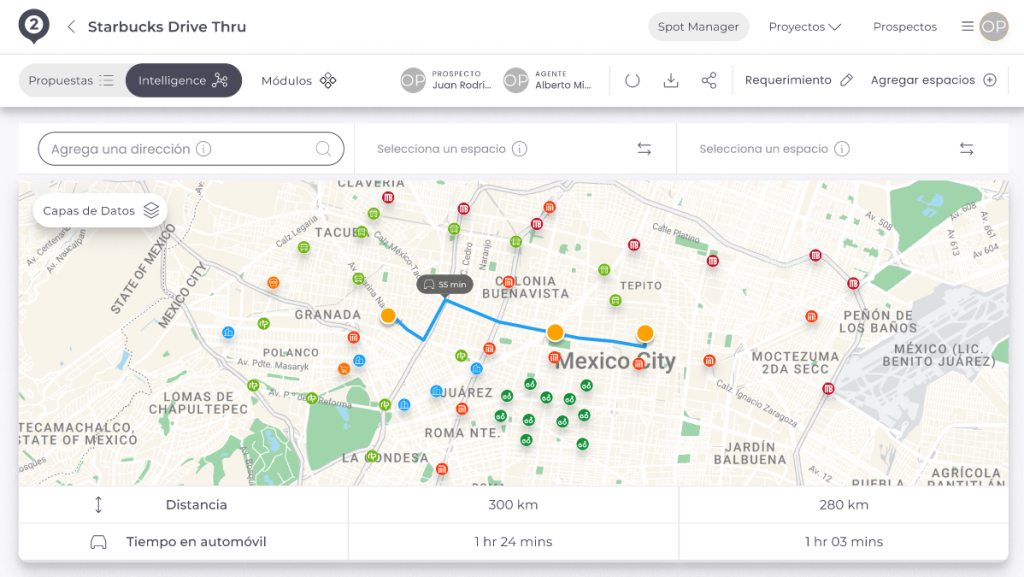Click the OP user avatar at top right
1024x577 pixels.
[993, 27]
